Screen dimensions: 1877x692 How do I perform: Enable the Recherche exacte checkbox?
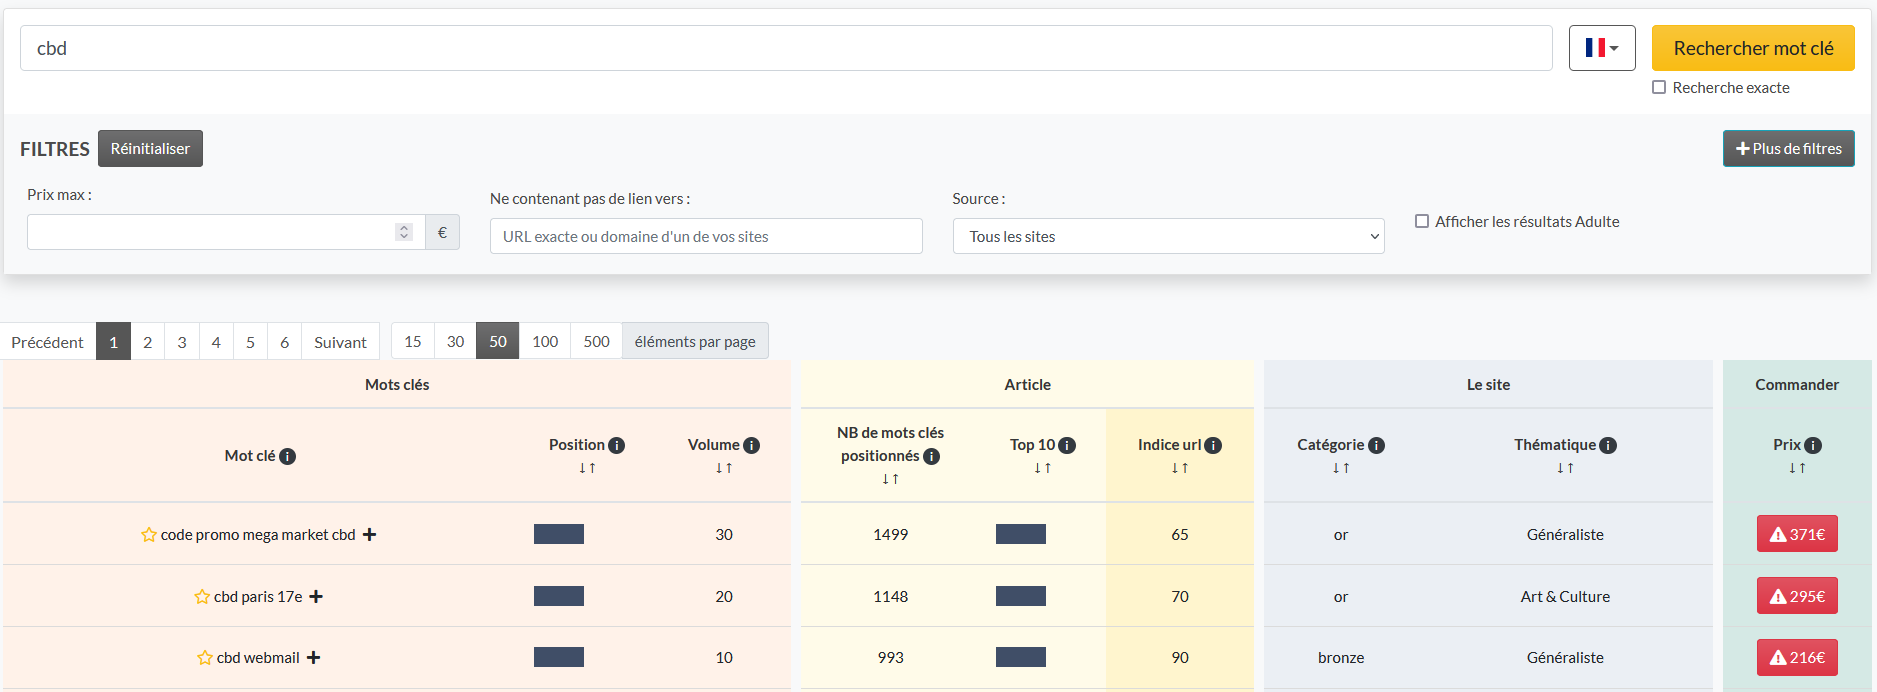pos(1659,88)
